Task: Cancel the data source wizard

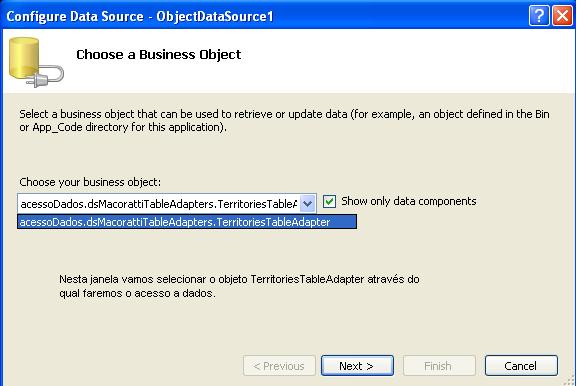Action: point(521,366)
